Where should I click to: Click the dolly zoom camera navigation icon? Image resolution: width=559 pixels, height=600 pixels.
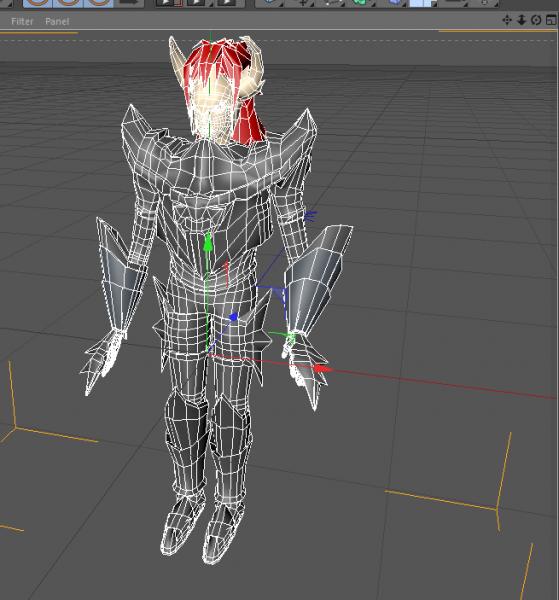tap(522, 20)
